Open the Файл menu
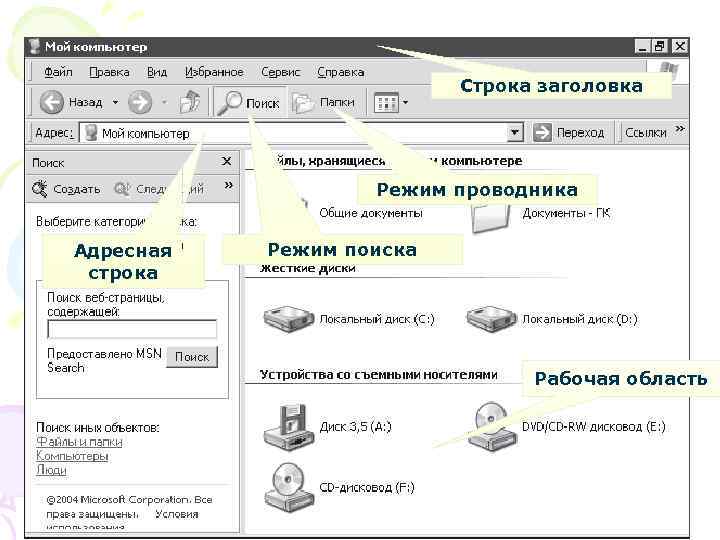 (x=58, y=72)
